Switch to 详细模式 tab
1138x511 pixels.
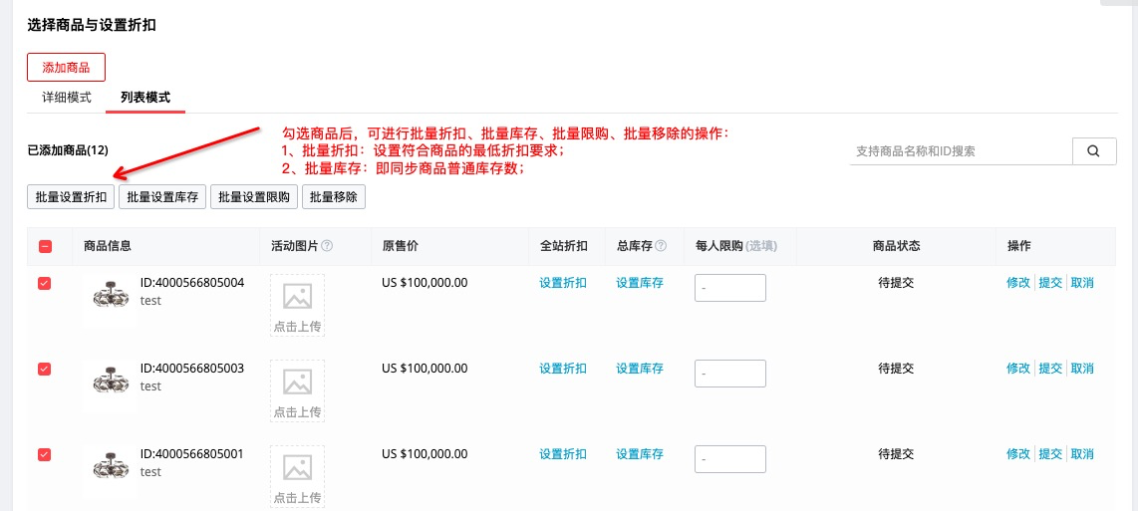(x=66, y=98)
